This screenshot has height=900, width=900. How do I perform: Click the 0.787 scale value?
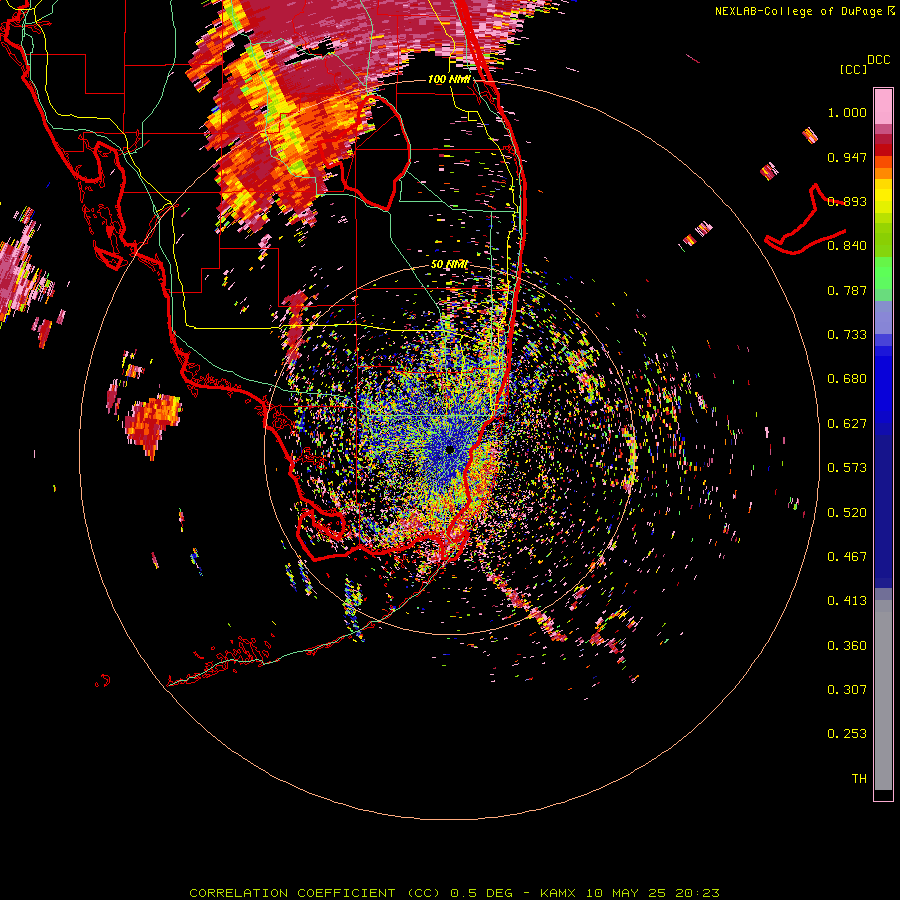[x=847, y=290]
